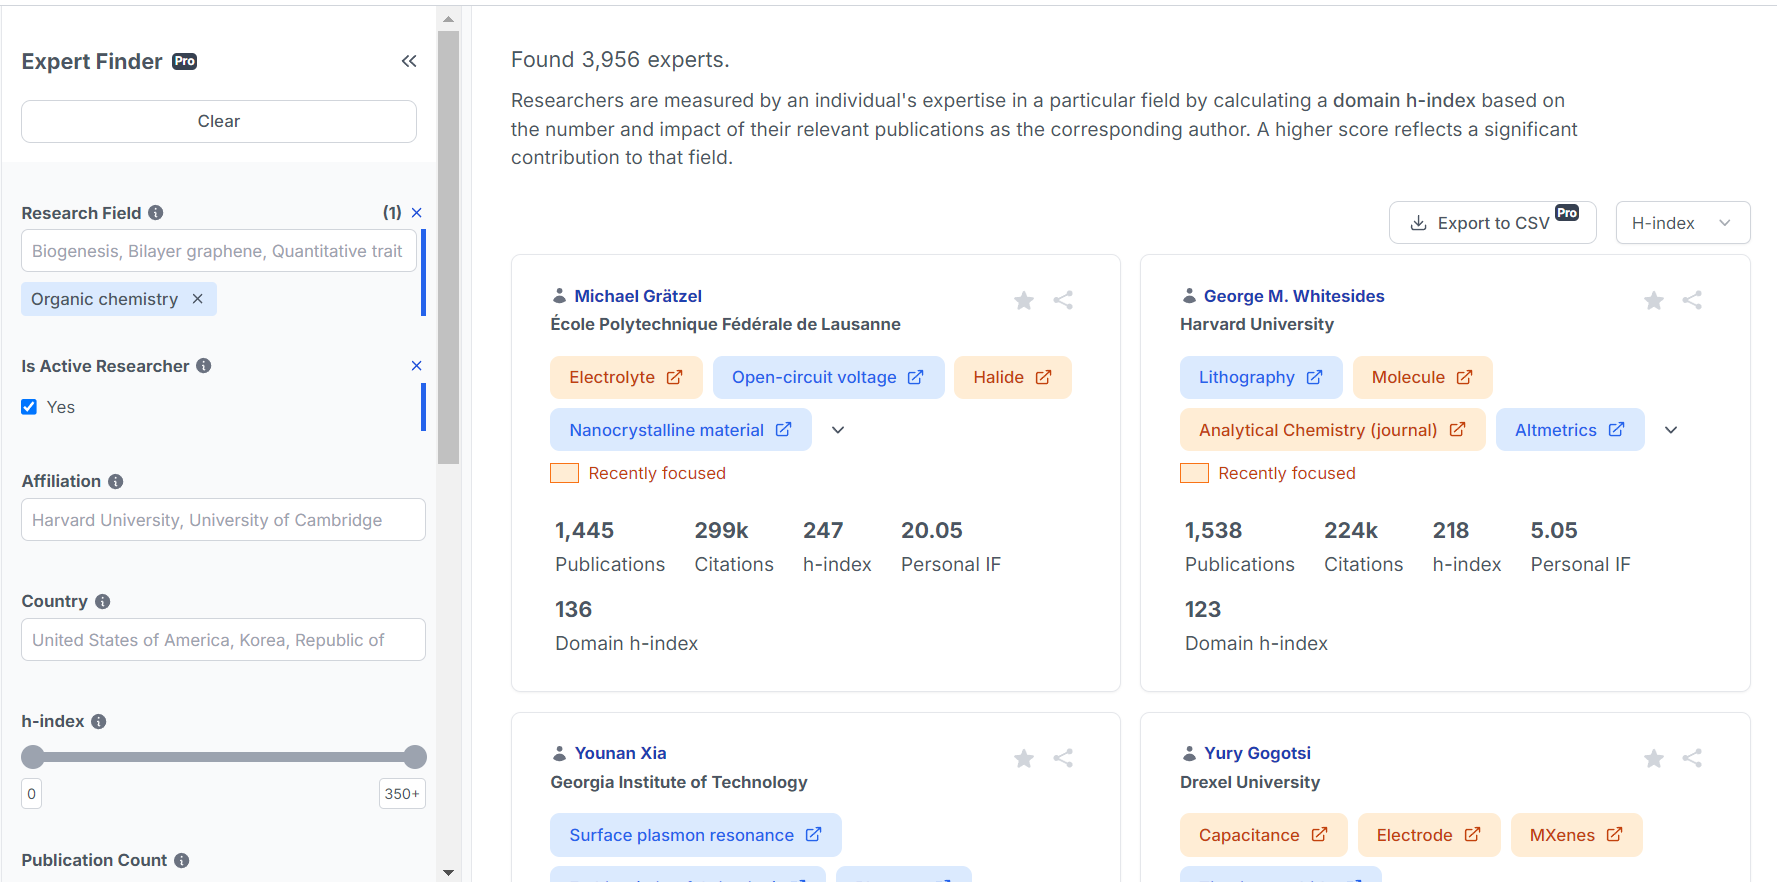1777x882 pixels.
Task: Collapse the Expert Finder sidebar panel
Action: (409, 61)
